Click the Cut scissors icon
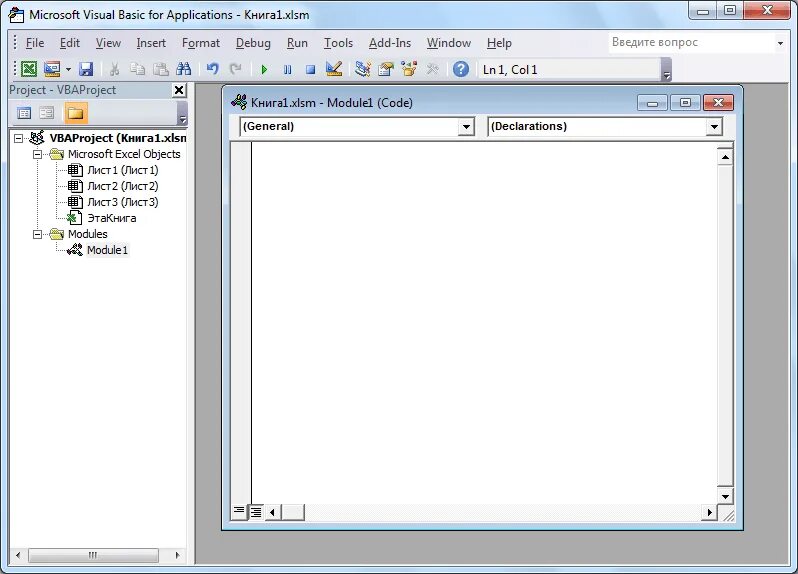This screenshot has height=574, width=798. (115, 69)
